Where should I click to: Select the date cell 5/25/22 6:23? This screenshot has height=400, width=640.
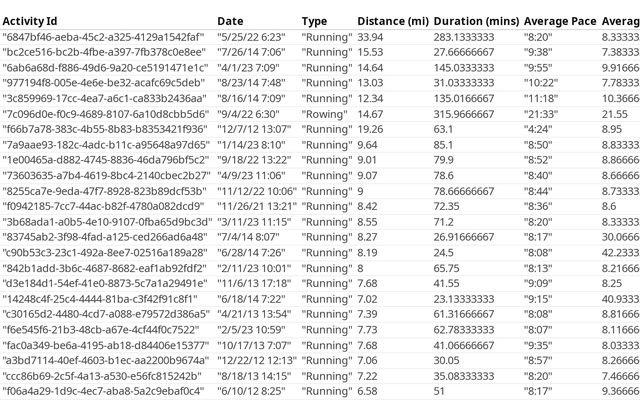[251, 36]
